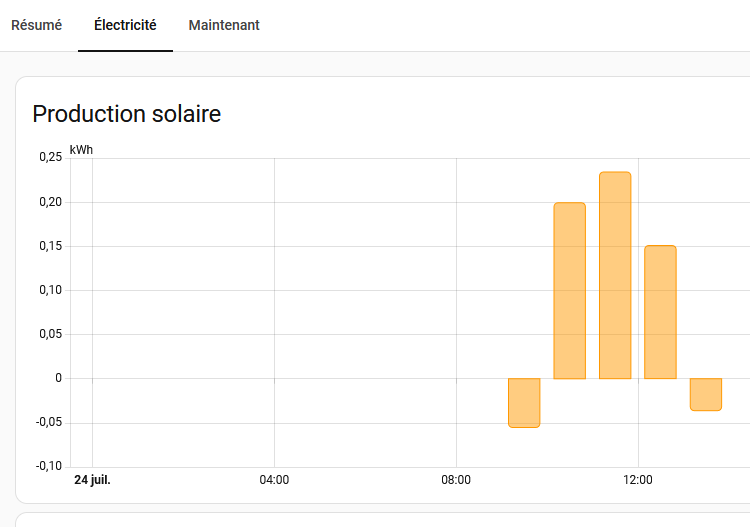Click the -0,05 y-axis value
This screenshot has width=750, height=527.
coord(49,422)
